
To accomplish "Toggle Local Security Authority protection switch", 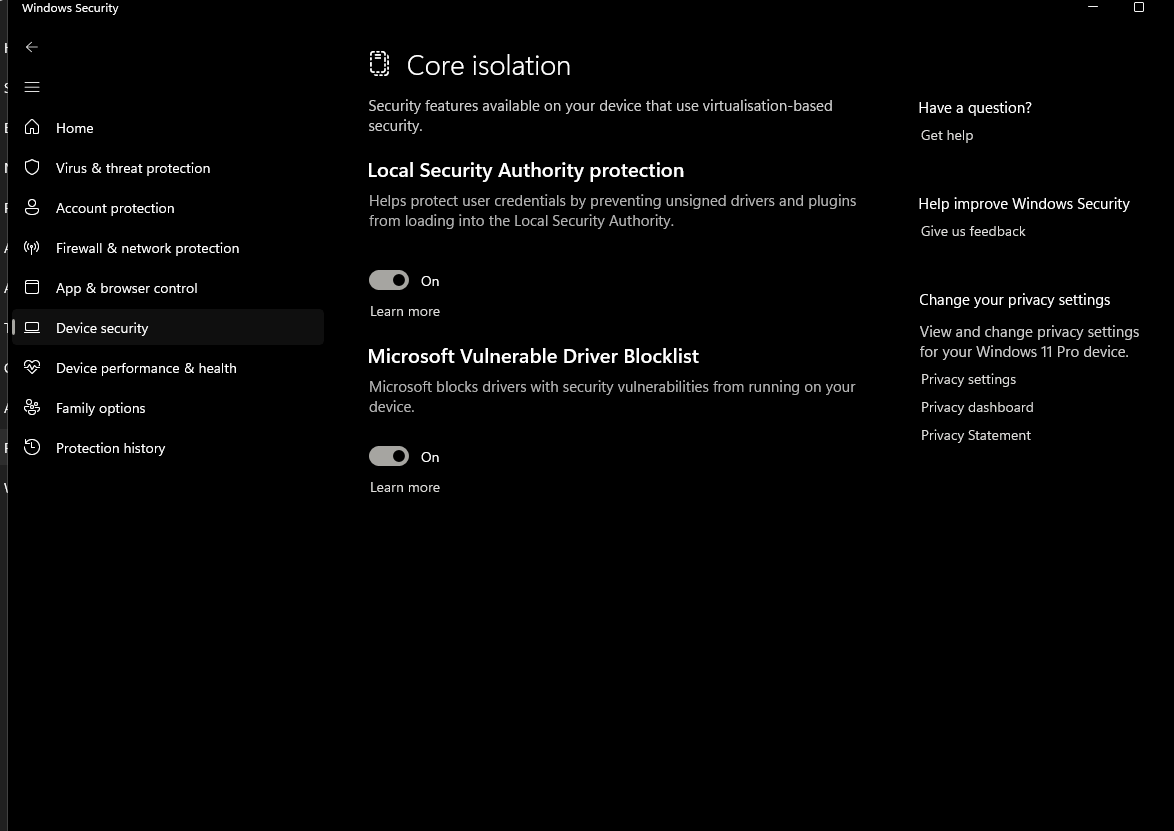I will pyautogui.click(x=389, y=281).
